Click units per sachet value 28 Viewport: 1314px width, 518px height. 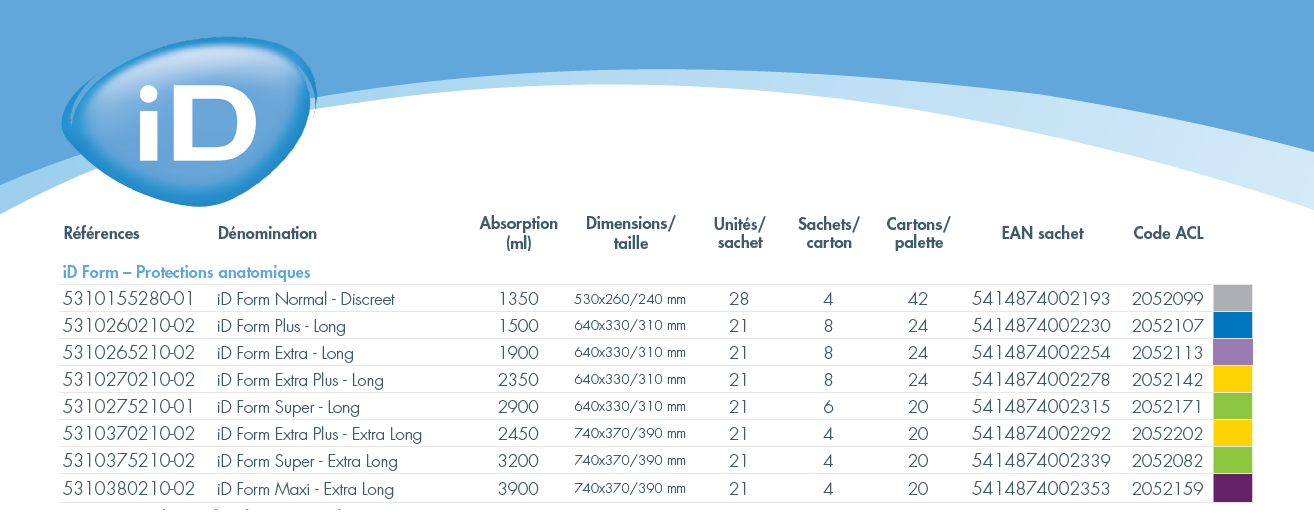coord(739,299)
